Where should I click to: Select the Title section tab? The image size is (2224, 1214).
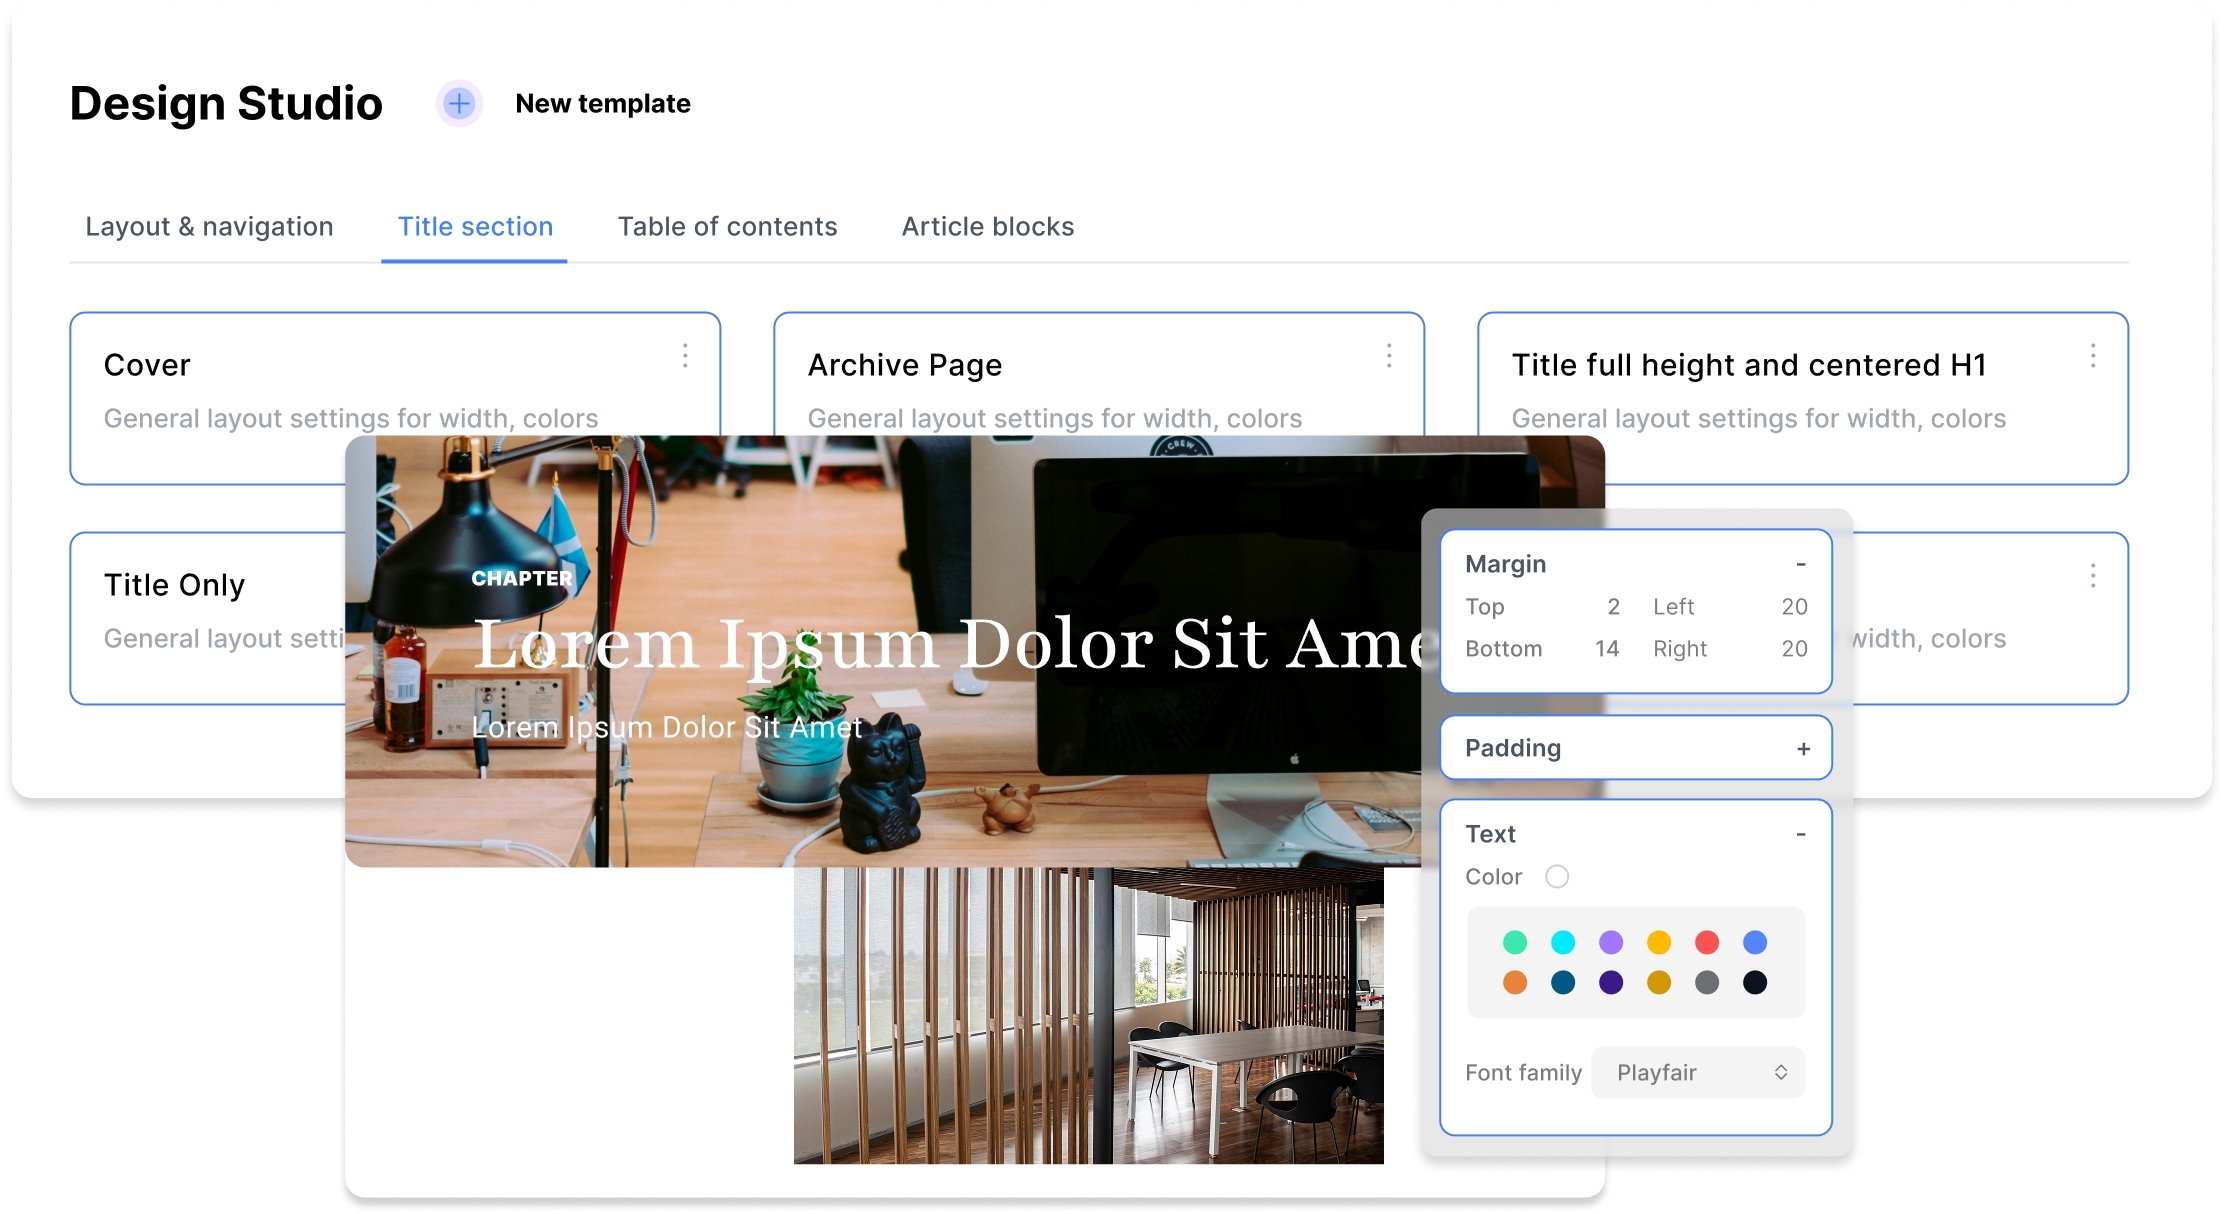click(474, 226)
